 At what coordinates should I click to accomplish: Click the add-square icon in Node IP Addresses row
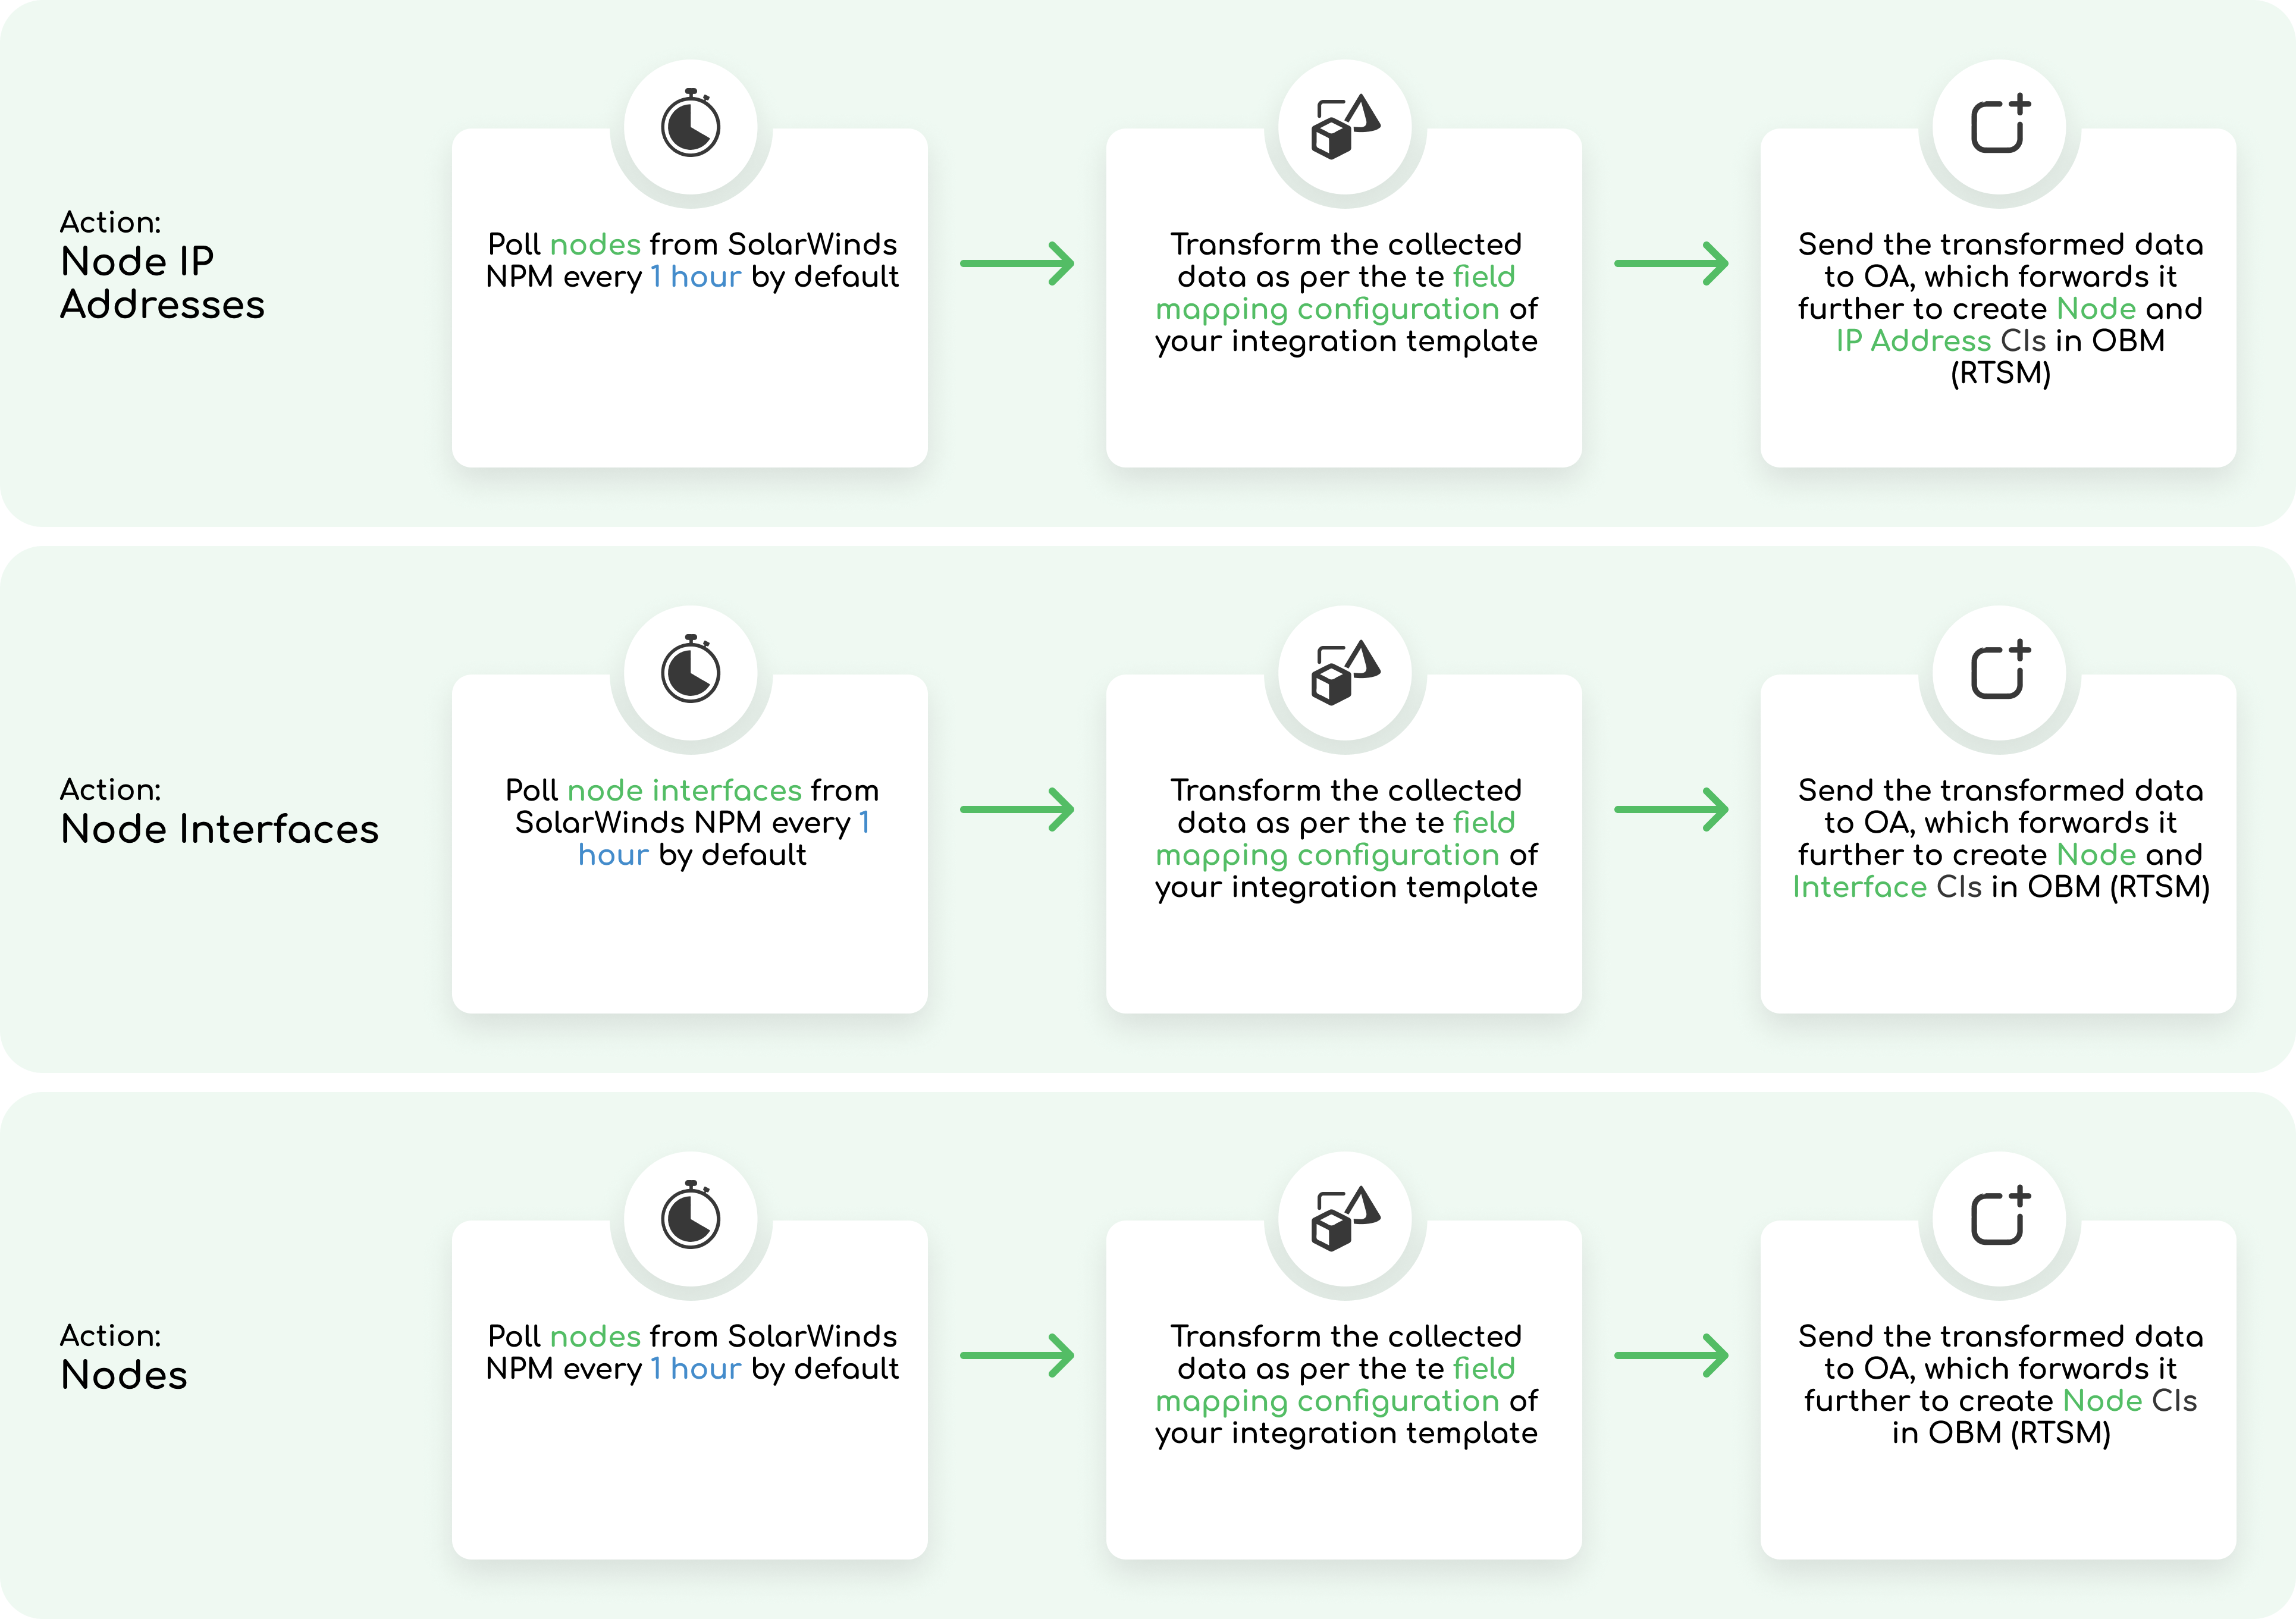[1999, 125]
